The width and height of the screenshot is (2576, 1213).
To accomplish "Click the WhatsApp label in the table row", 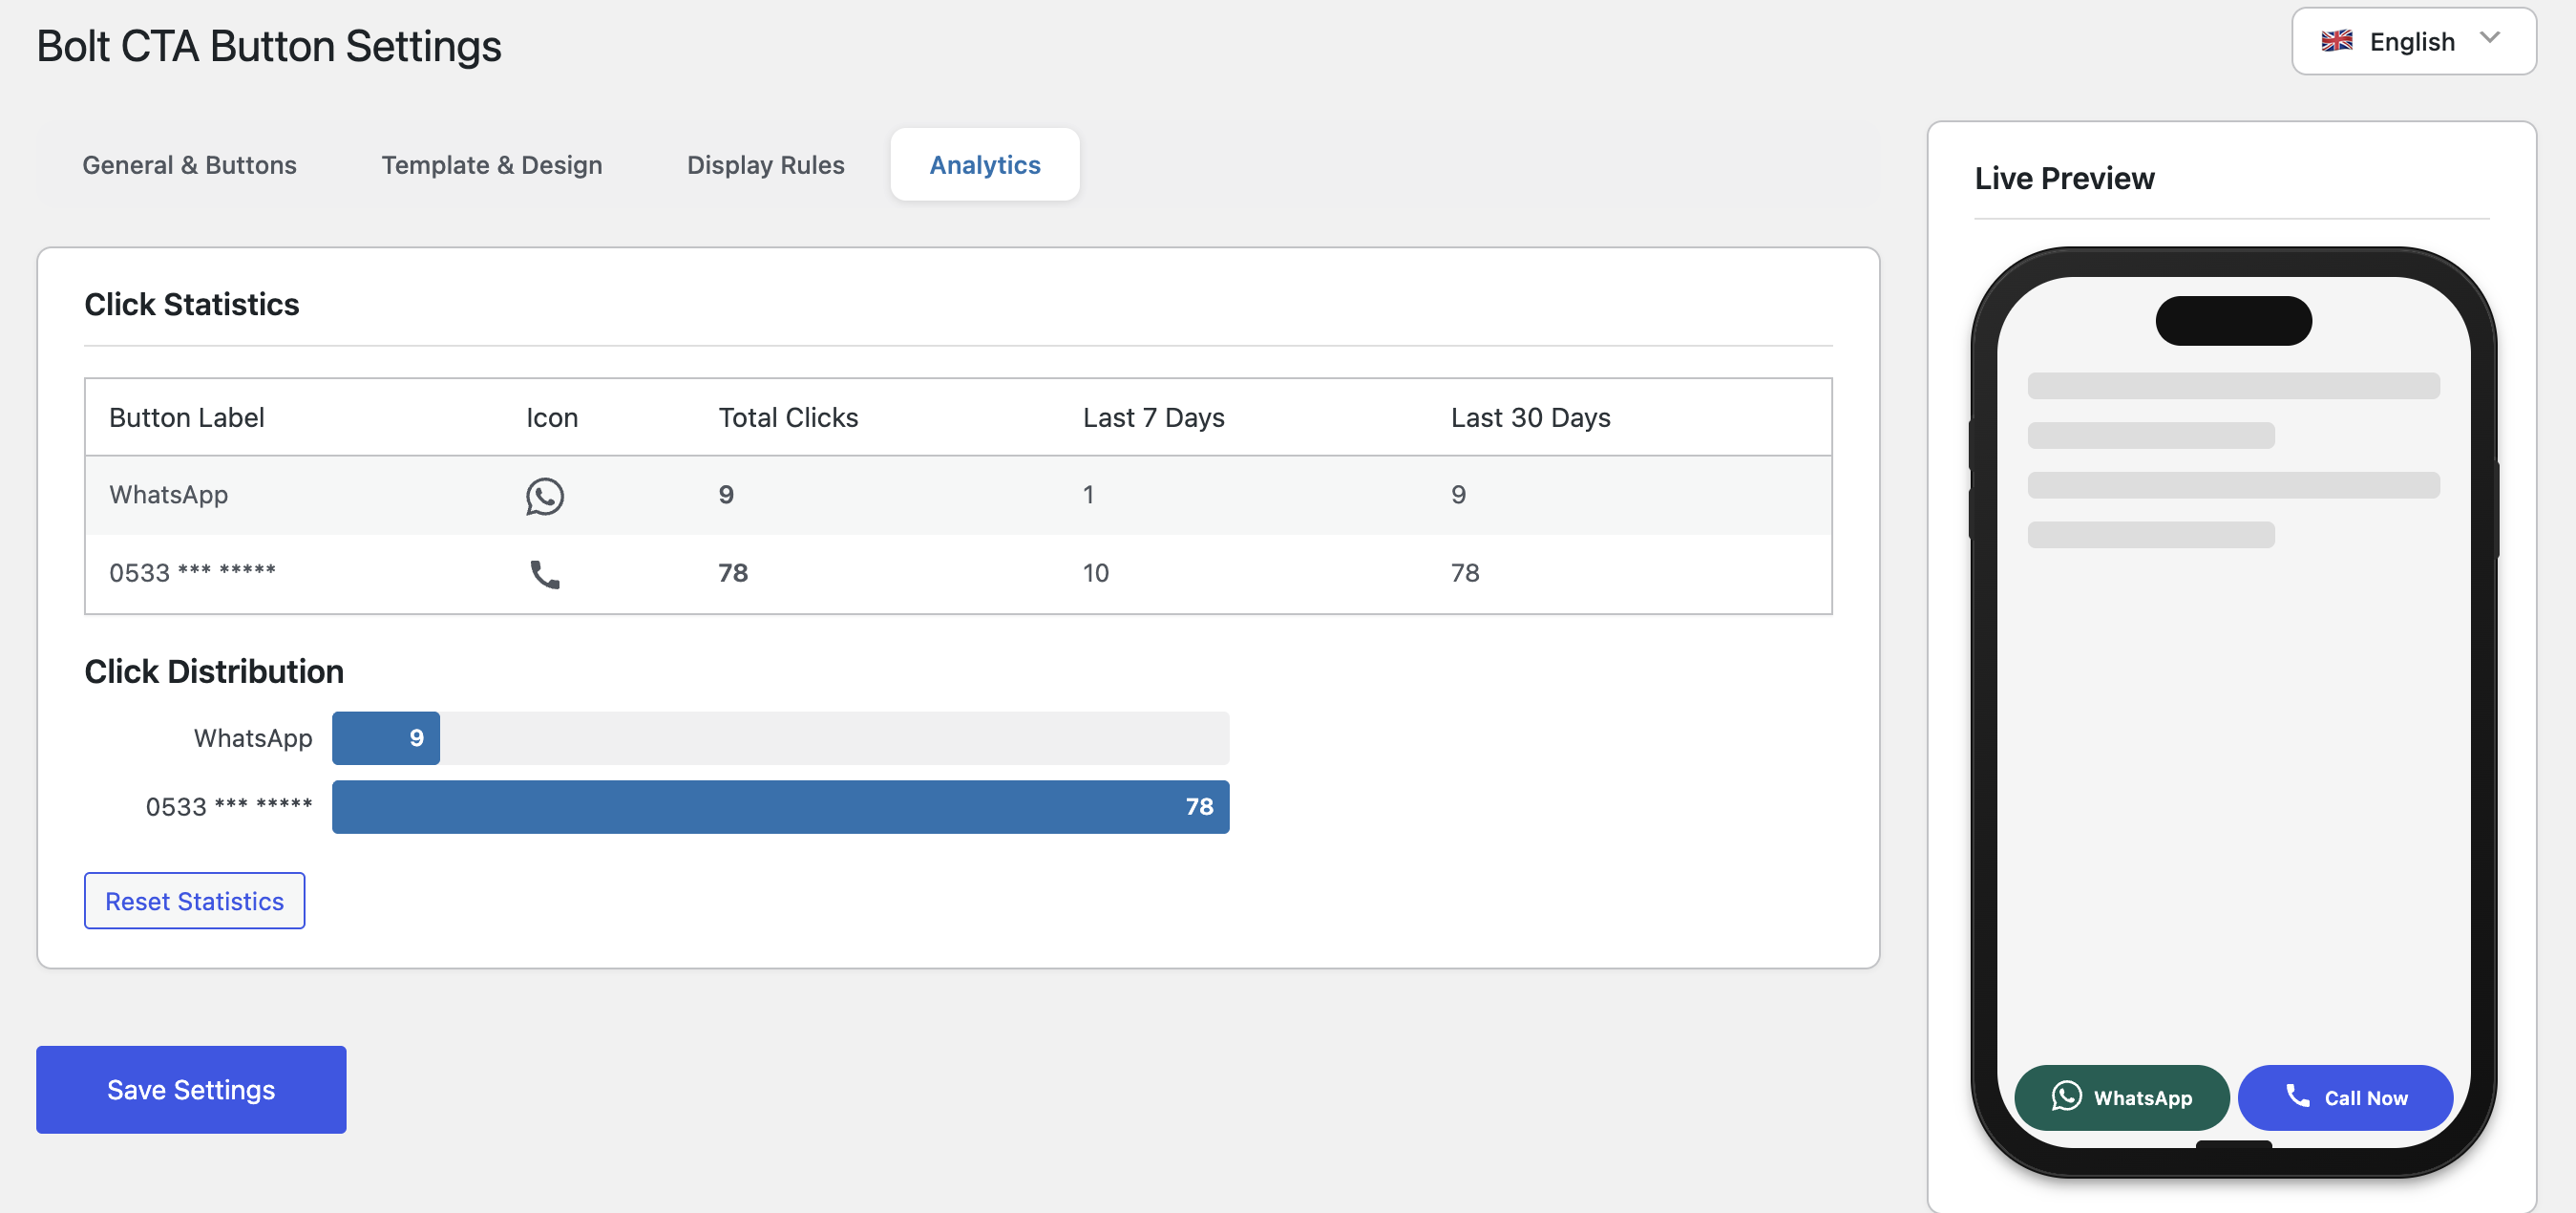I will [168, 495].
